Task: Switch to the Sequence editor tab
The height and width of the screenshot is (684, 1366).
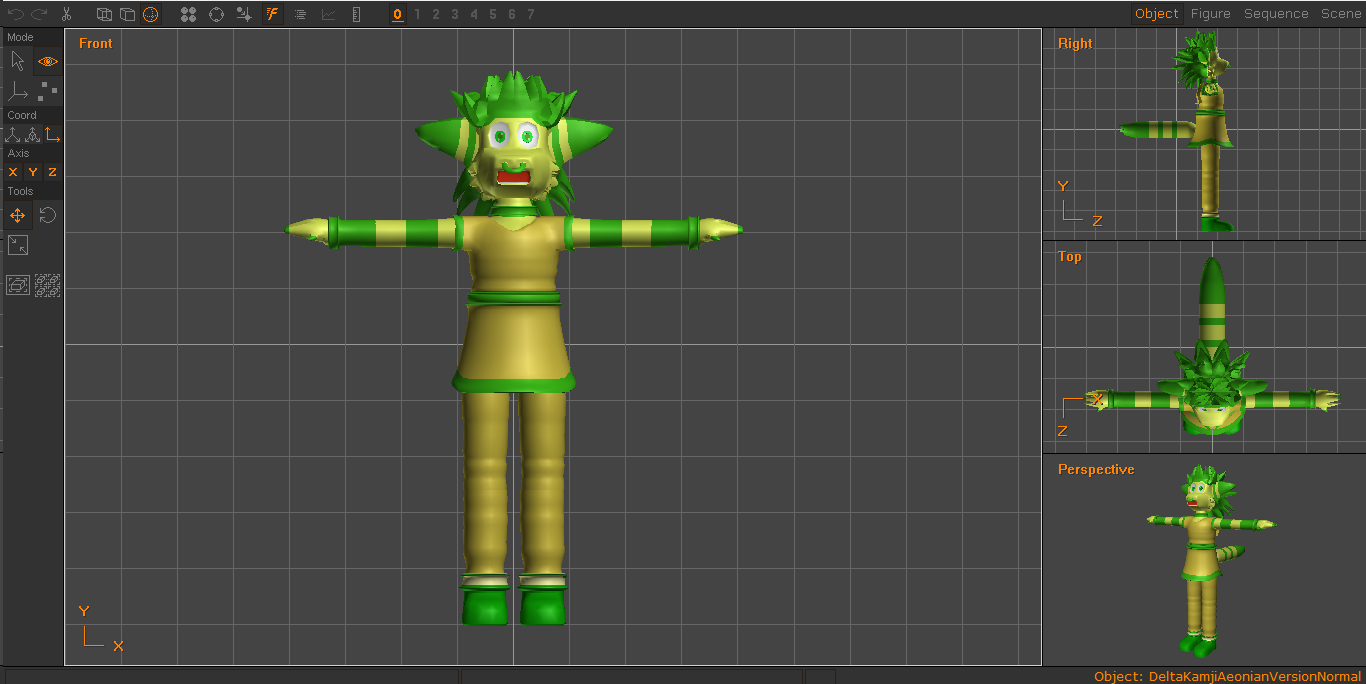Action: point(1276,14)
